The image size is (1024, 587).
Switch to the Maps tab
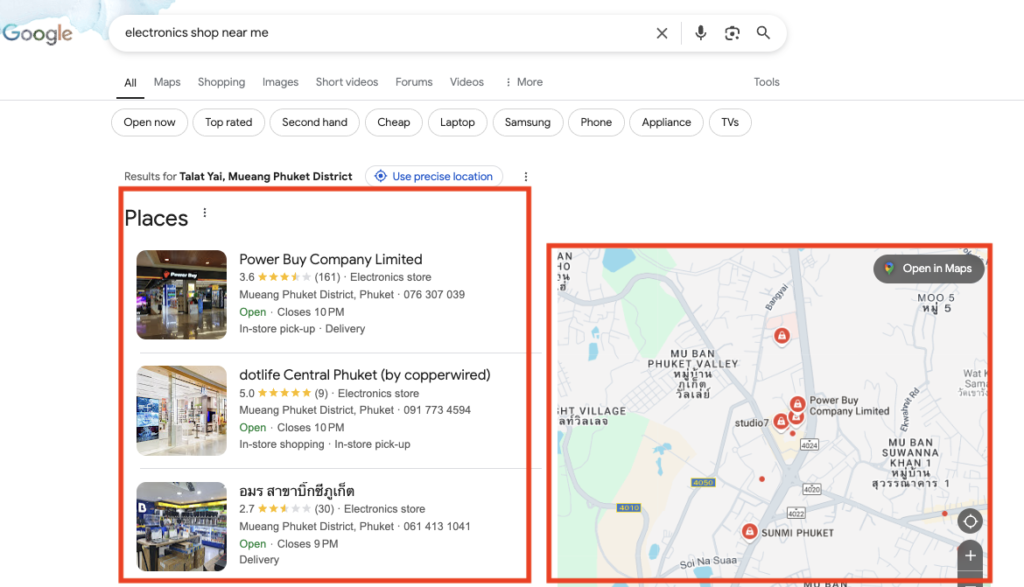pos(167,82)
